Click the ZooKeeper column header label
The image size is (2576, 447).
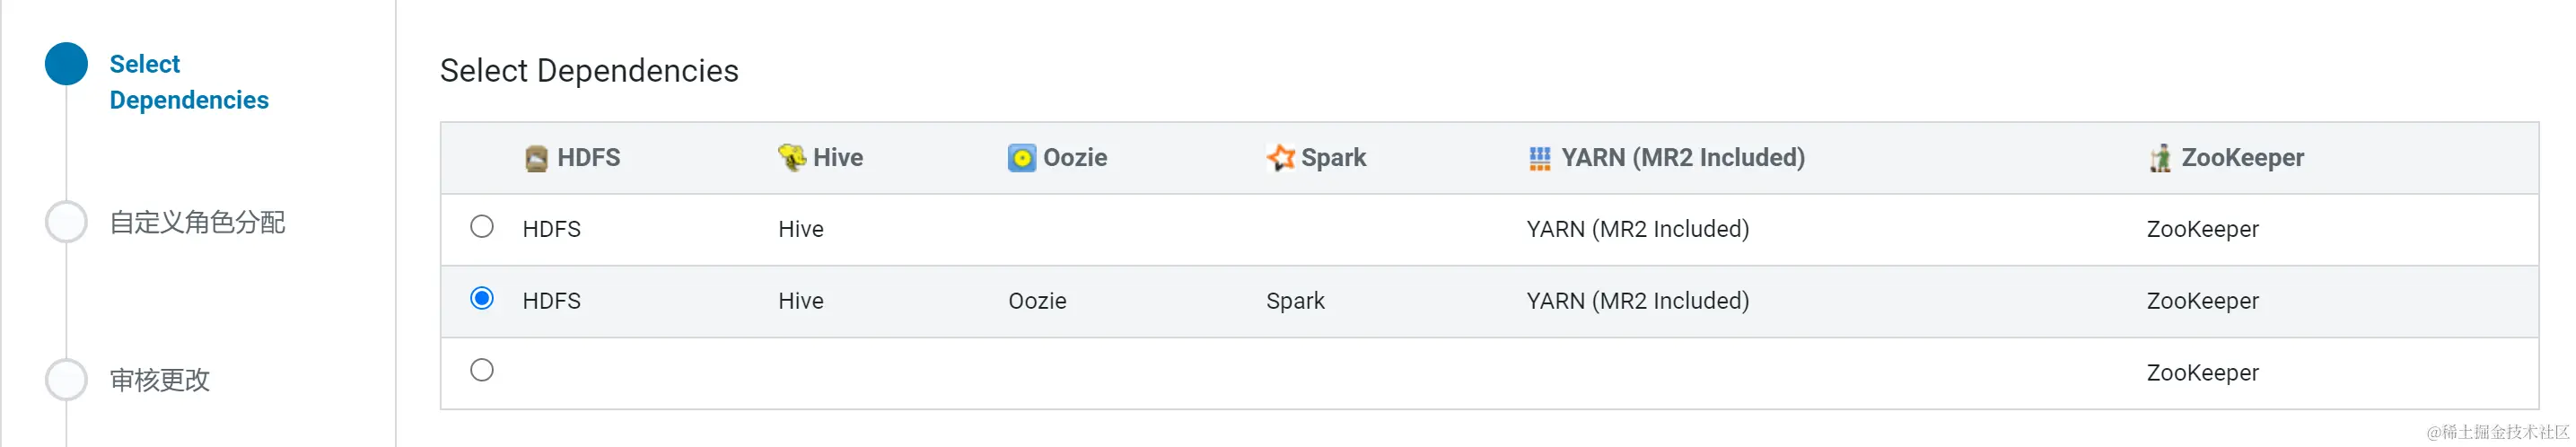pyautogui.click(x=2242, y=158)
